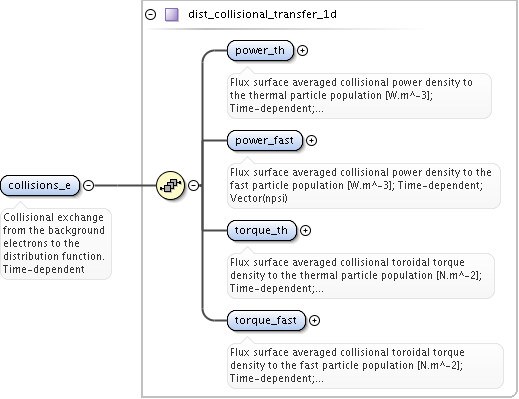
Task: Select the power_th element node
Action: point(260,50)
